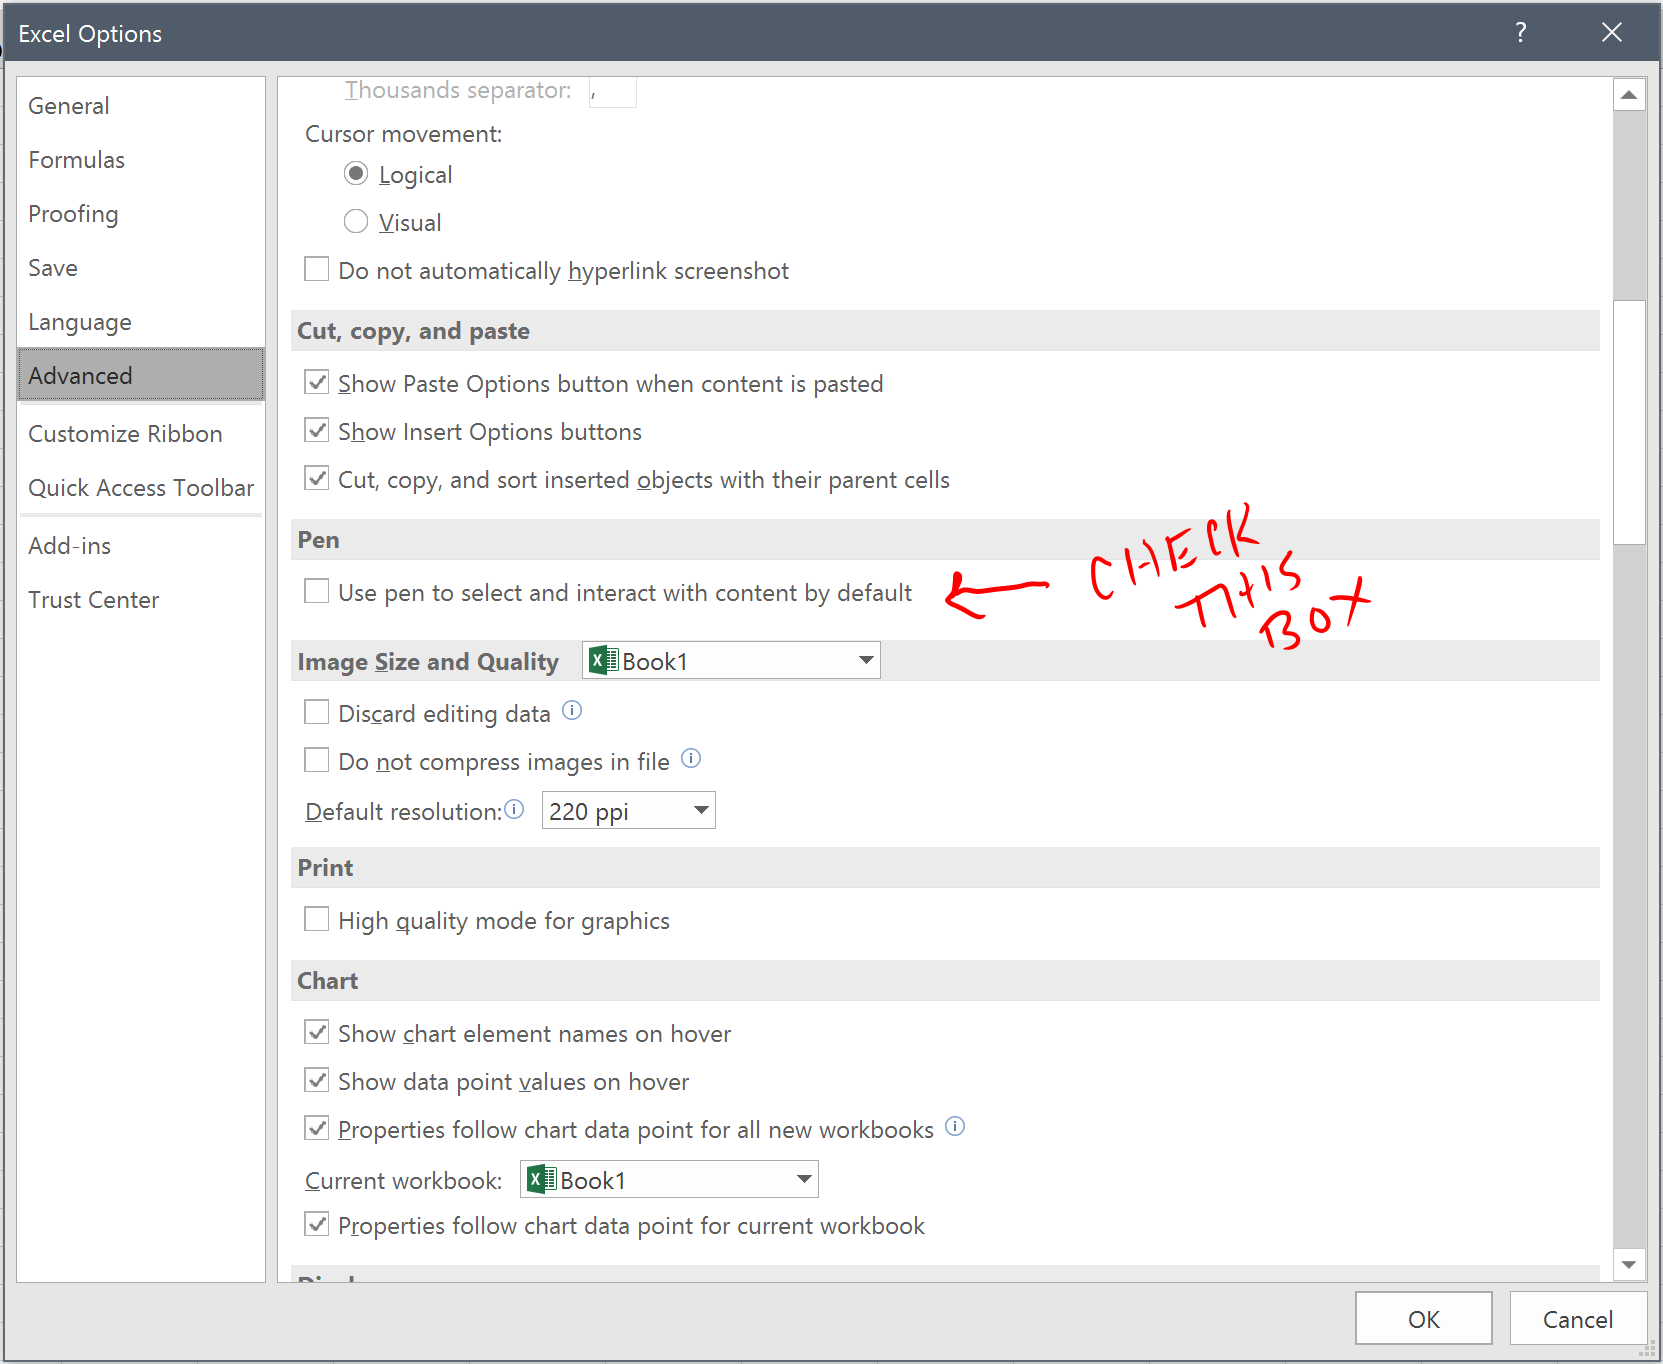Check Do not automatically hyperlink screenshot
Image resolution: width=1663 pixels, height=1364 pixels.
tap(317, 269)
